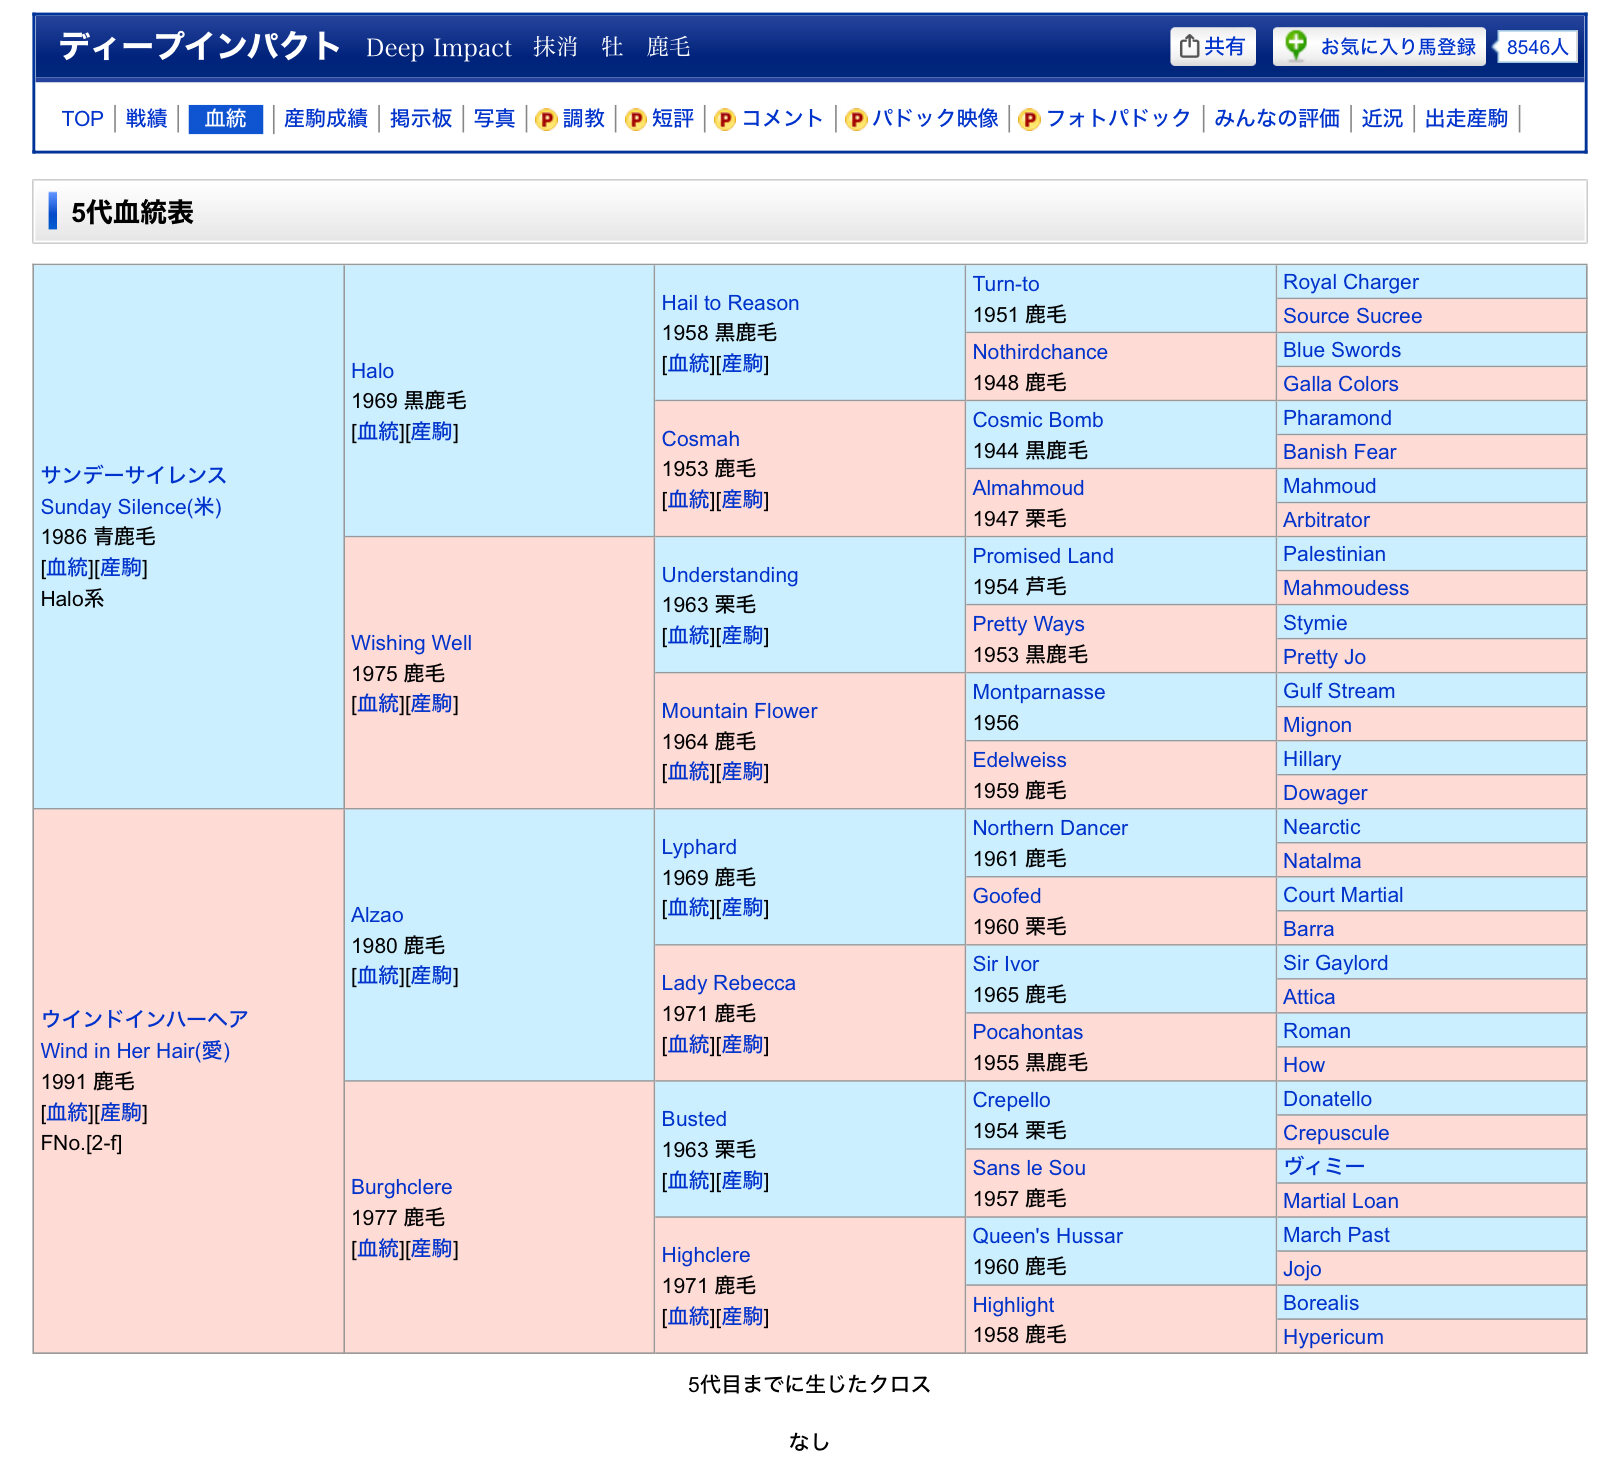Select the 掲示板 bulletin board tab
This screenshot has width=1620, height=1464.
pos(421,119)
